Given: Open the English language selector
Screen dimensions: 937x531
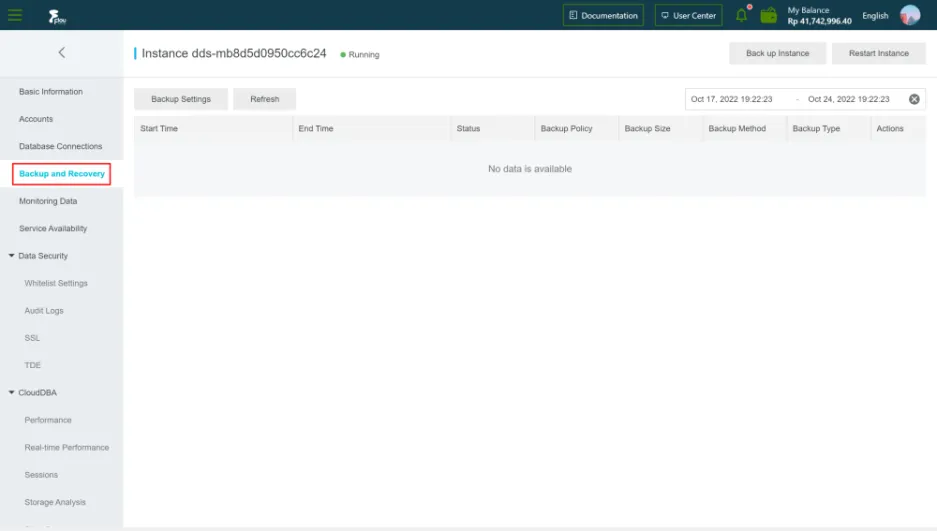Looking at the screenshot, I should (875, 16).
